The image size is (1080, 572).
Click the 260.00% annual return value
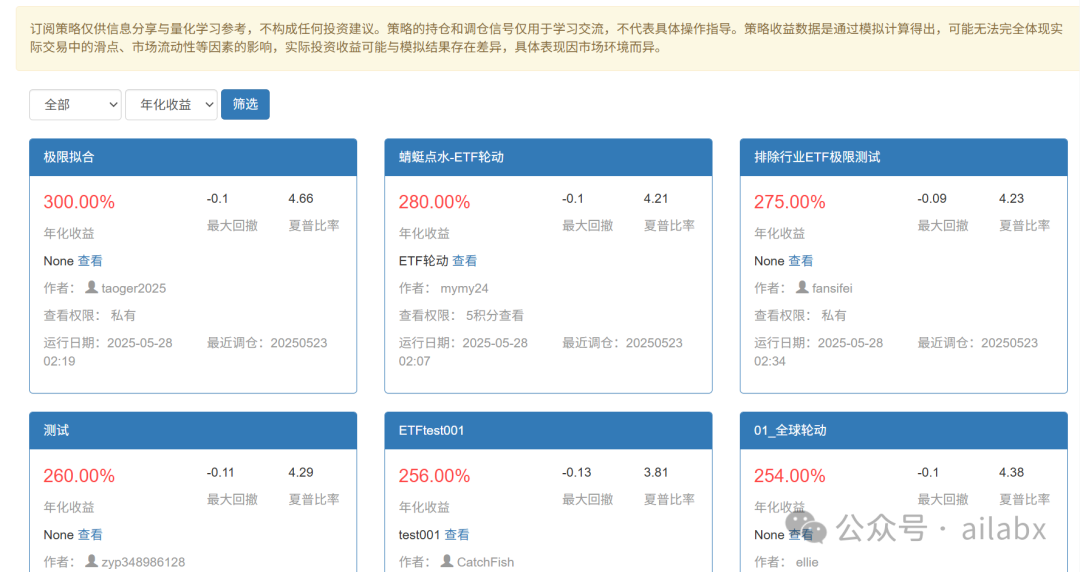click(x=79, y=476)
